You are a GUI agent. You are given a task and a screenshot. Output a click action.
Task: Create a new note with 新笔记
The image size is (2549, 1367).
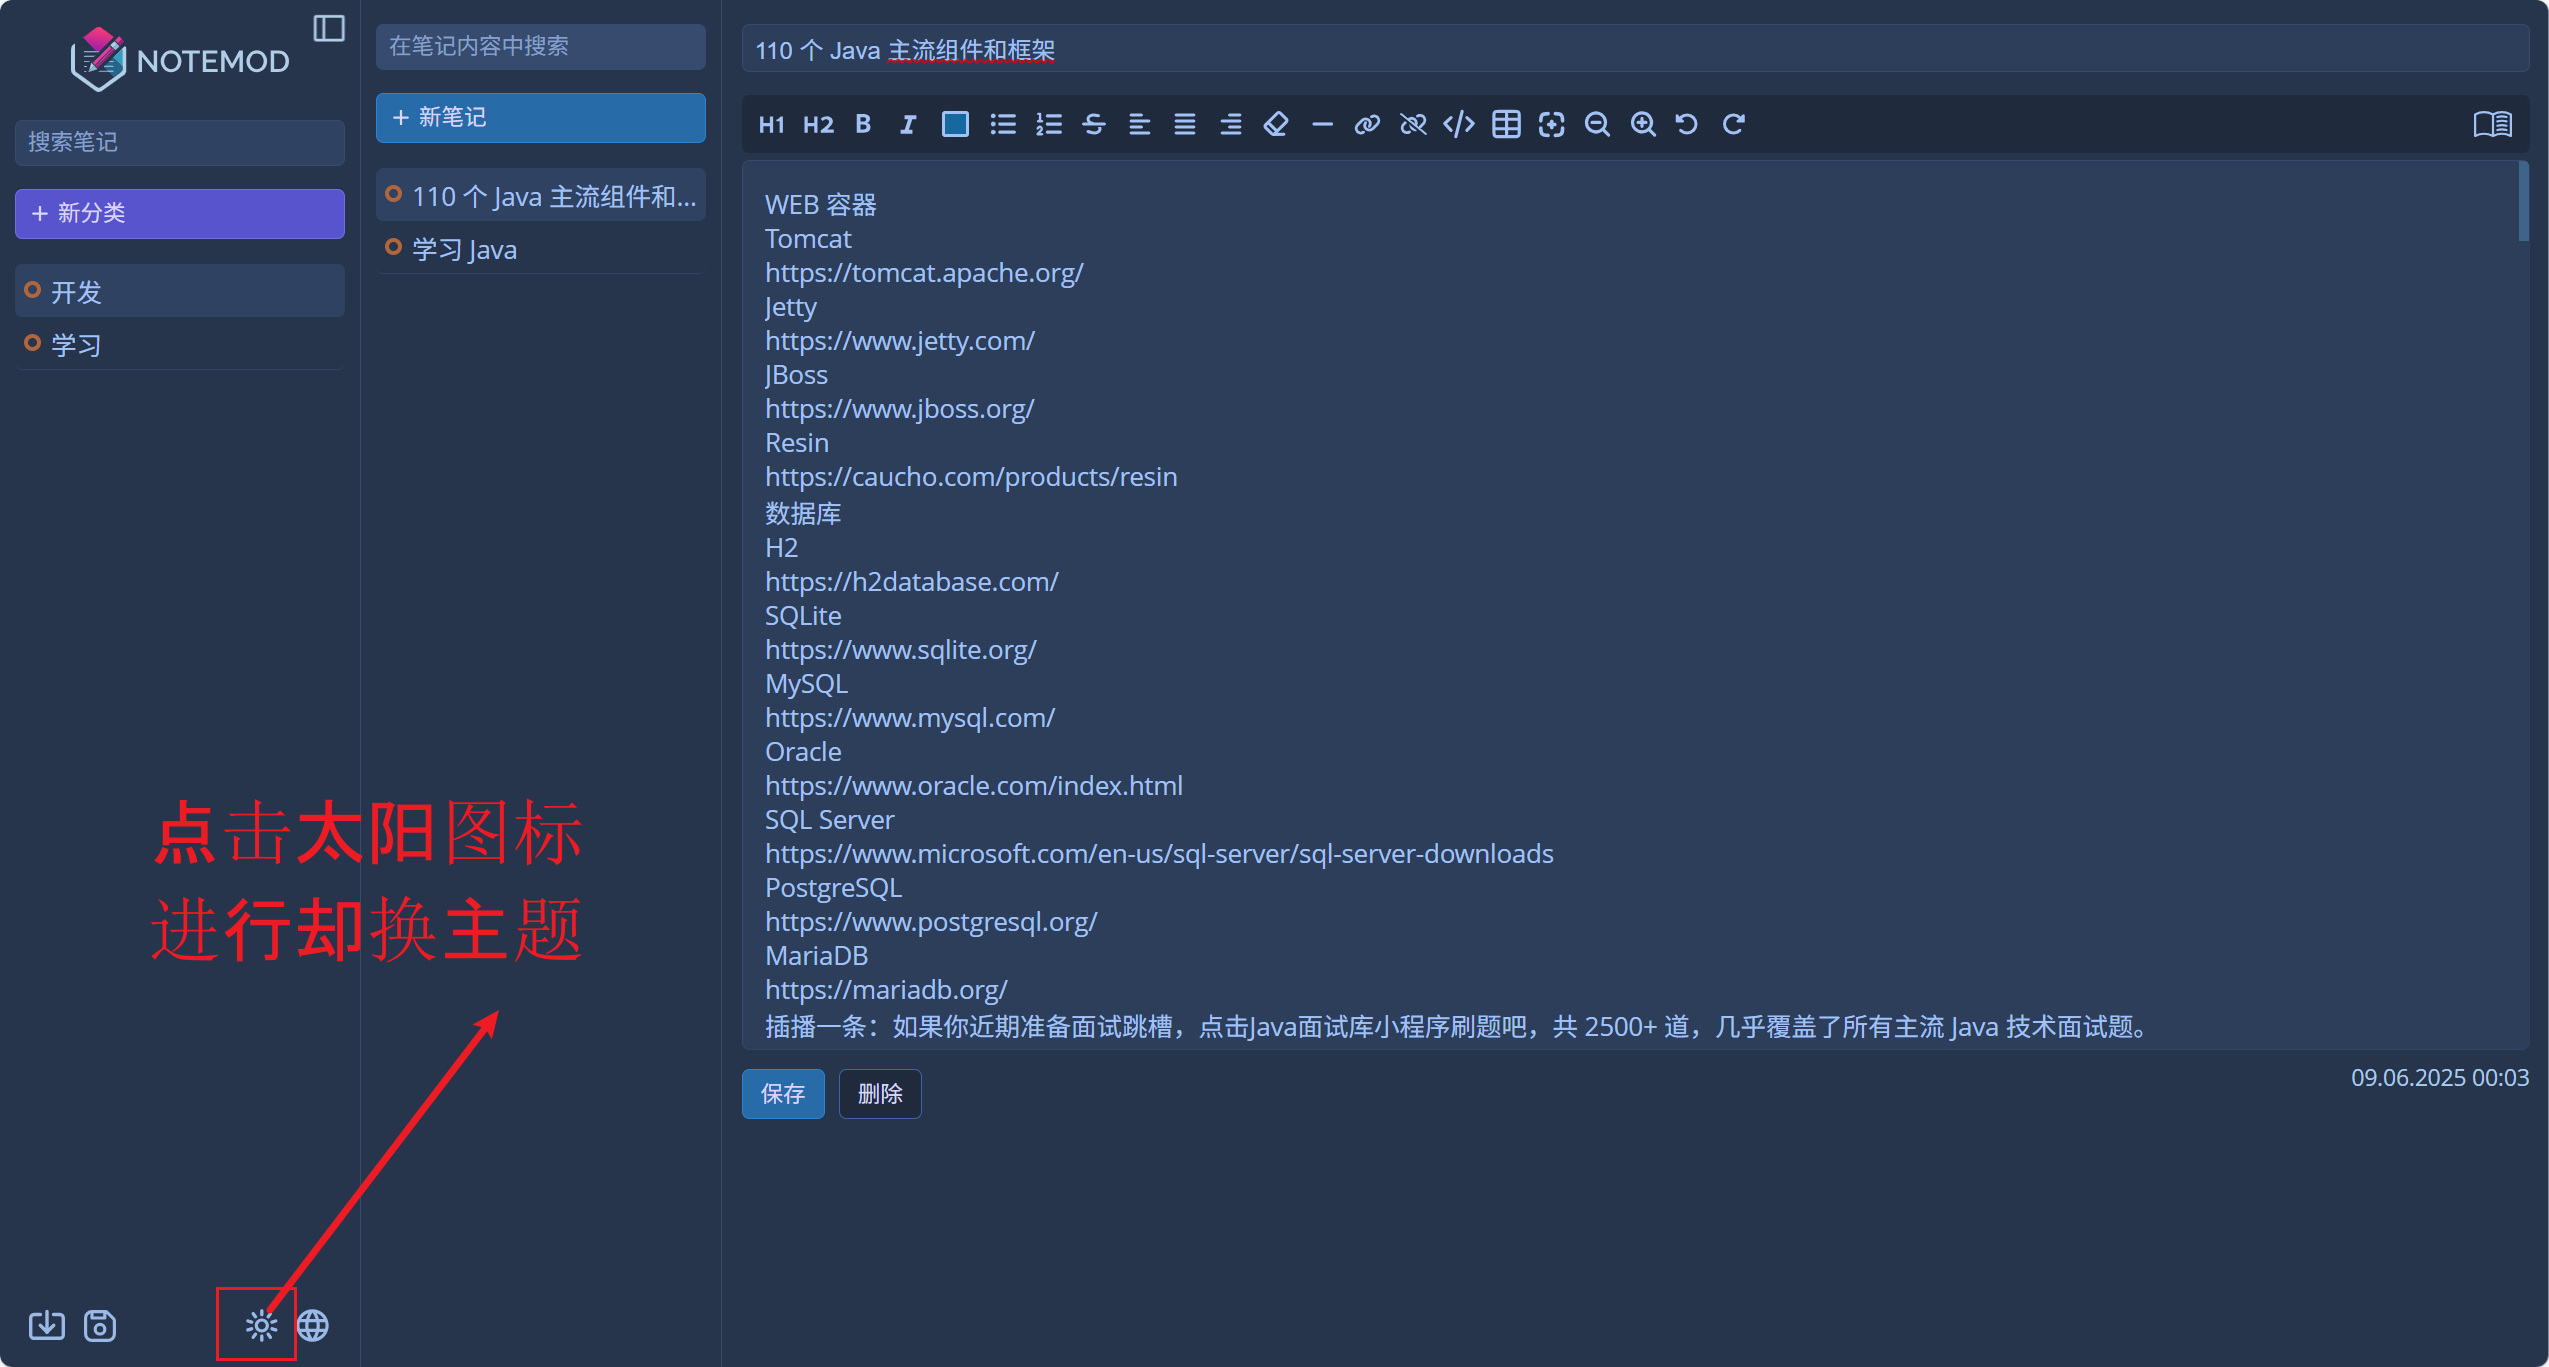[x=541, y=118]
